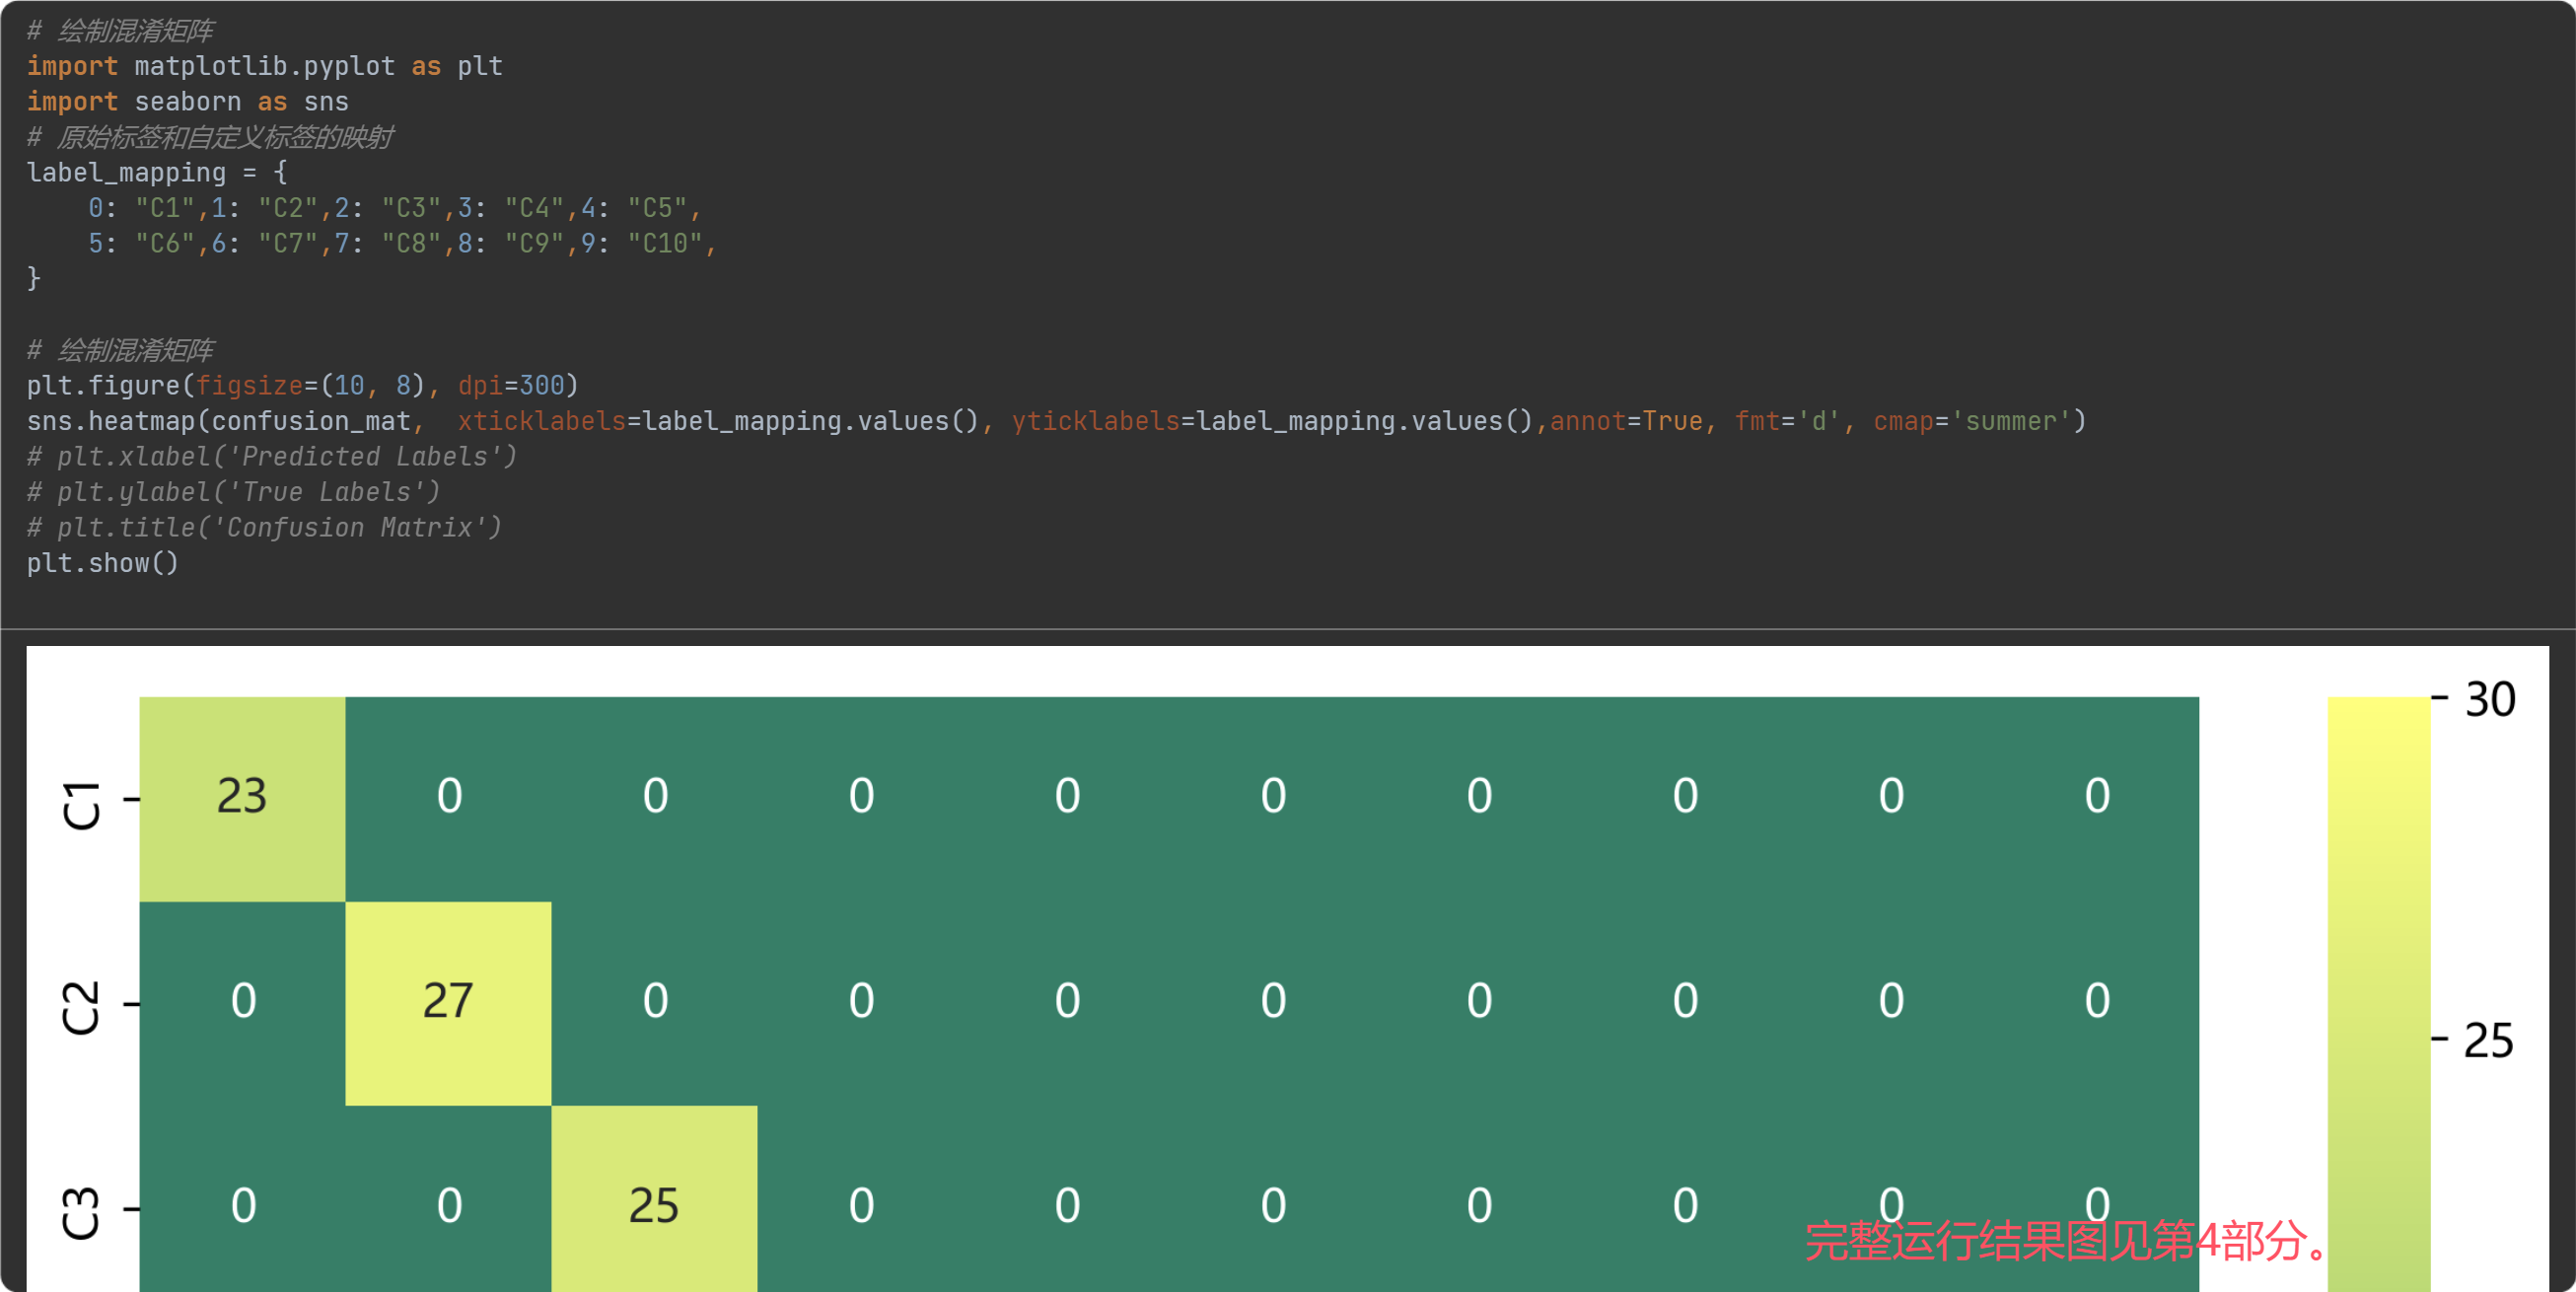Click the colorbar tick label 30
This screenshot has width=2576, height=1292.
pos(2490,700)
